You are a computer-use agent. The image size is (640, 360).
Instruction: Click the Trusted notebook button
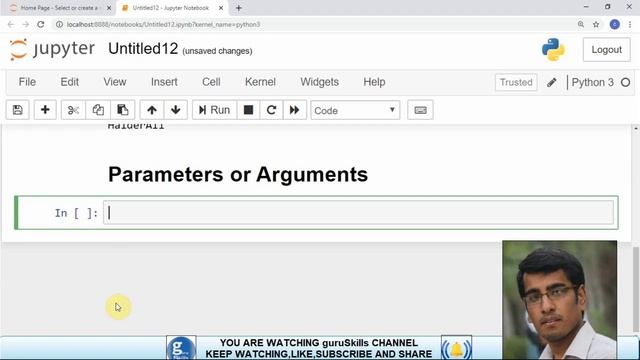[516, 82]
